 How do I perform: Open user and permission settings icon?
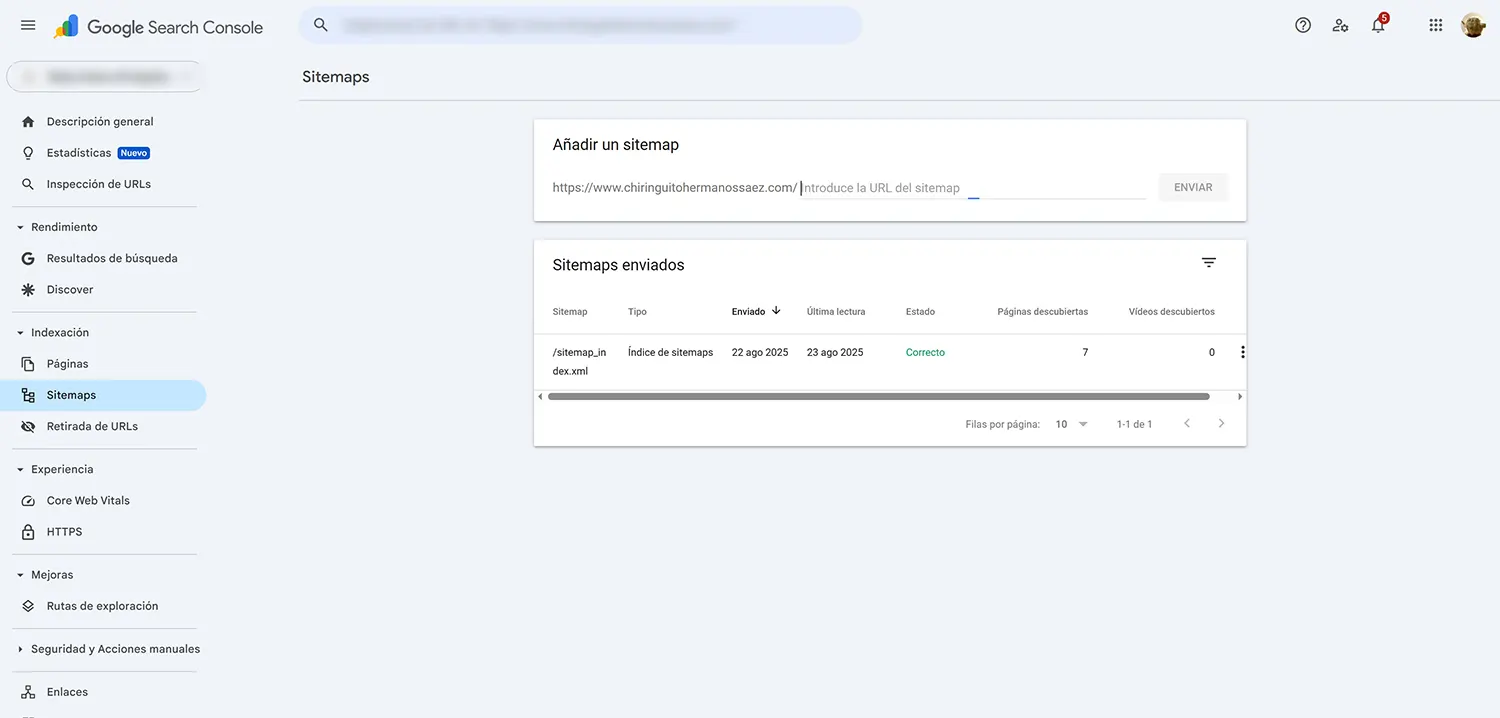pos(1340,25)
